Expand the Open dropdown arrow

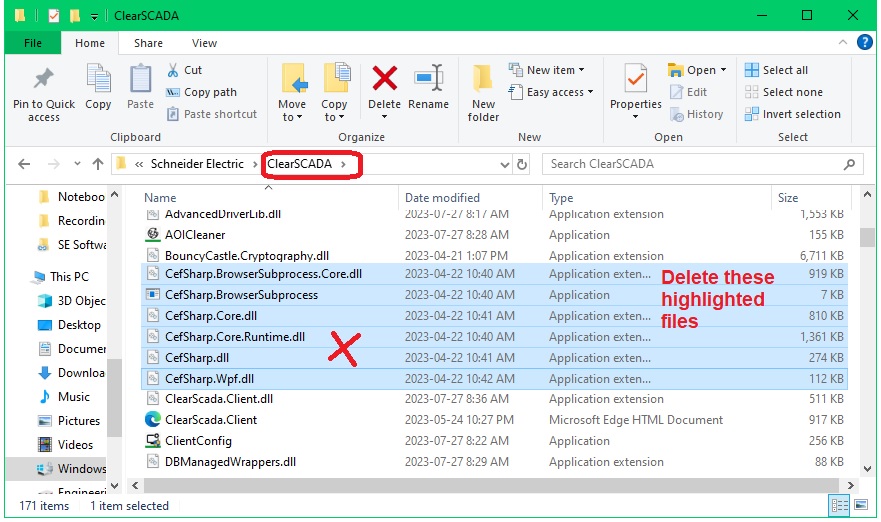724,70
